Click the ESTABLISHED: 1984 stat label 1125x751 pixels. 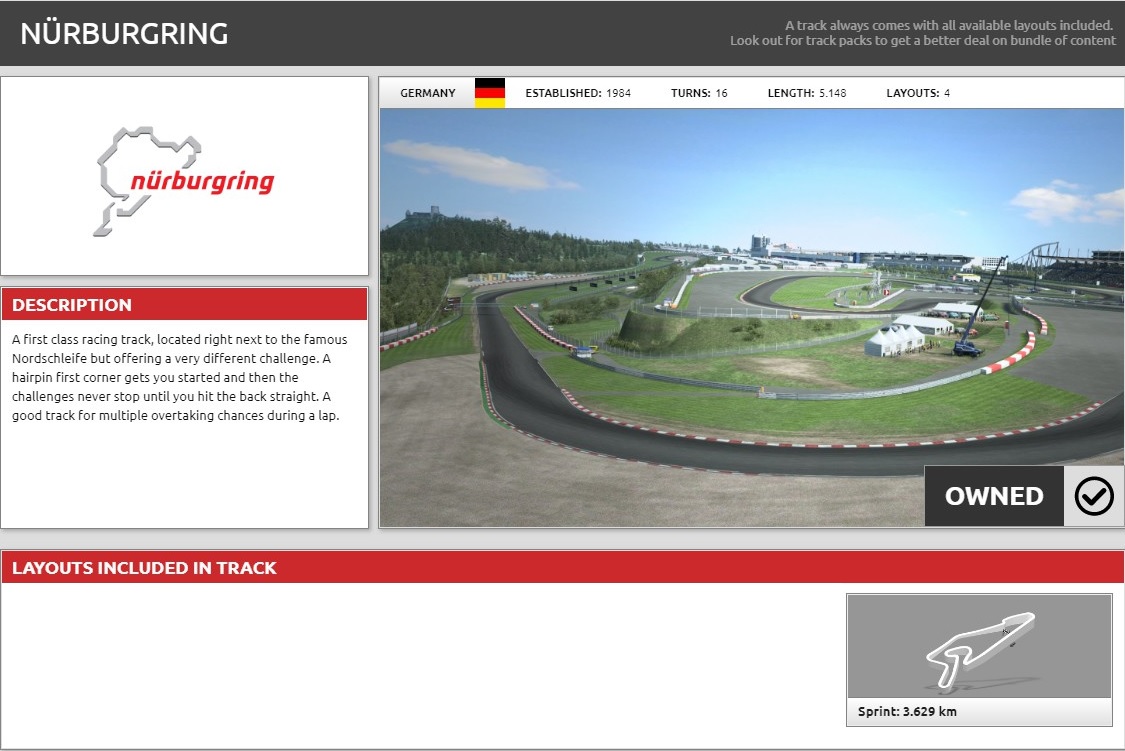[x=576, y=92]
